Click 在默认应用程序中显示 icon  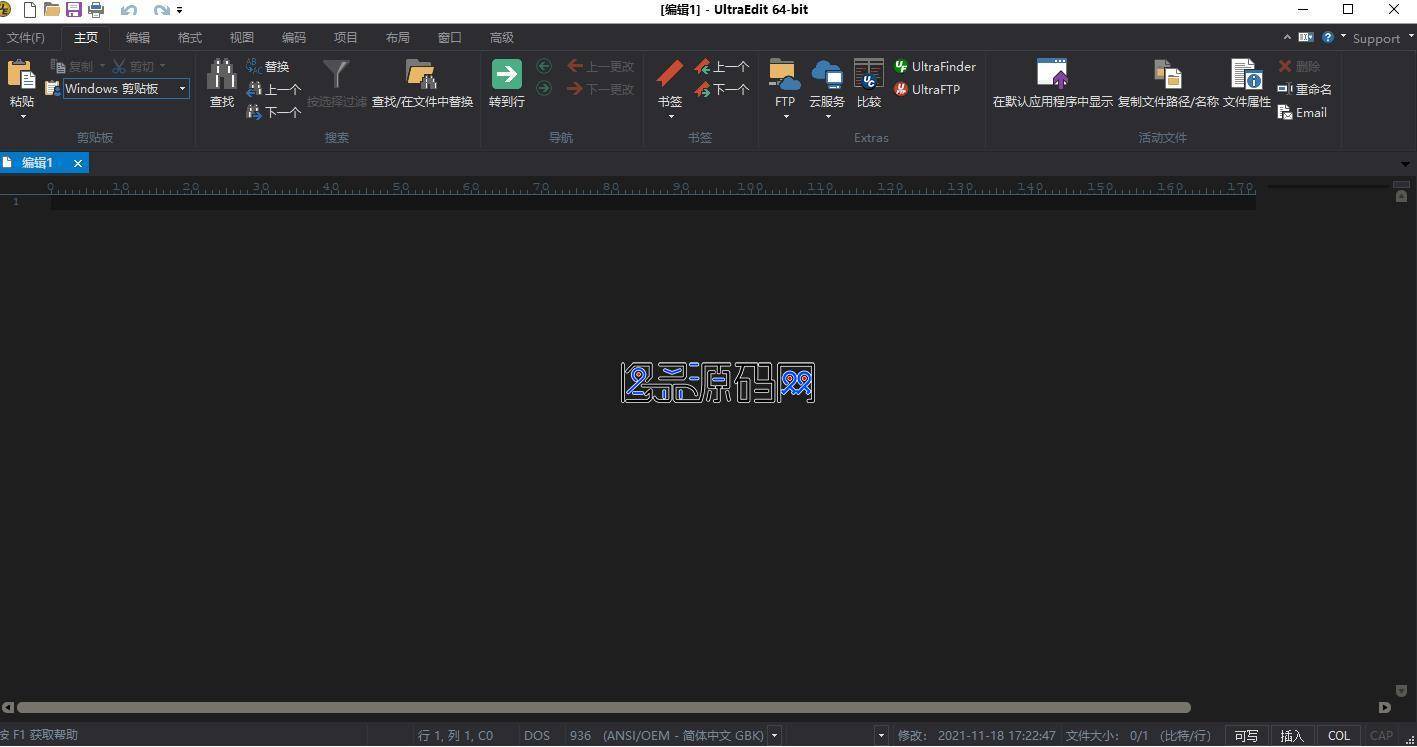1052,74
